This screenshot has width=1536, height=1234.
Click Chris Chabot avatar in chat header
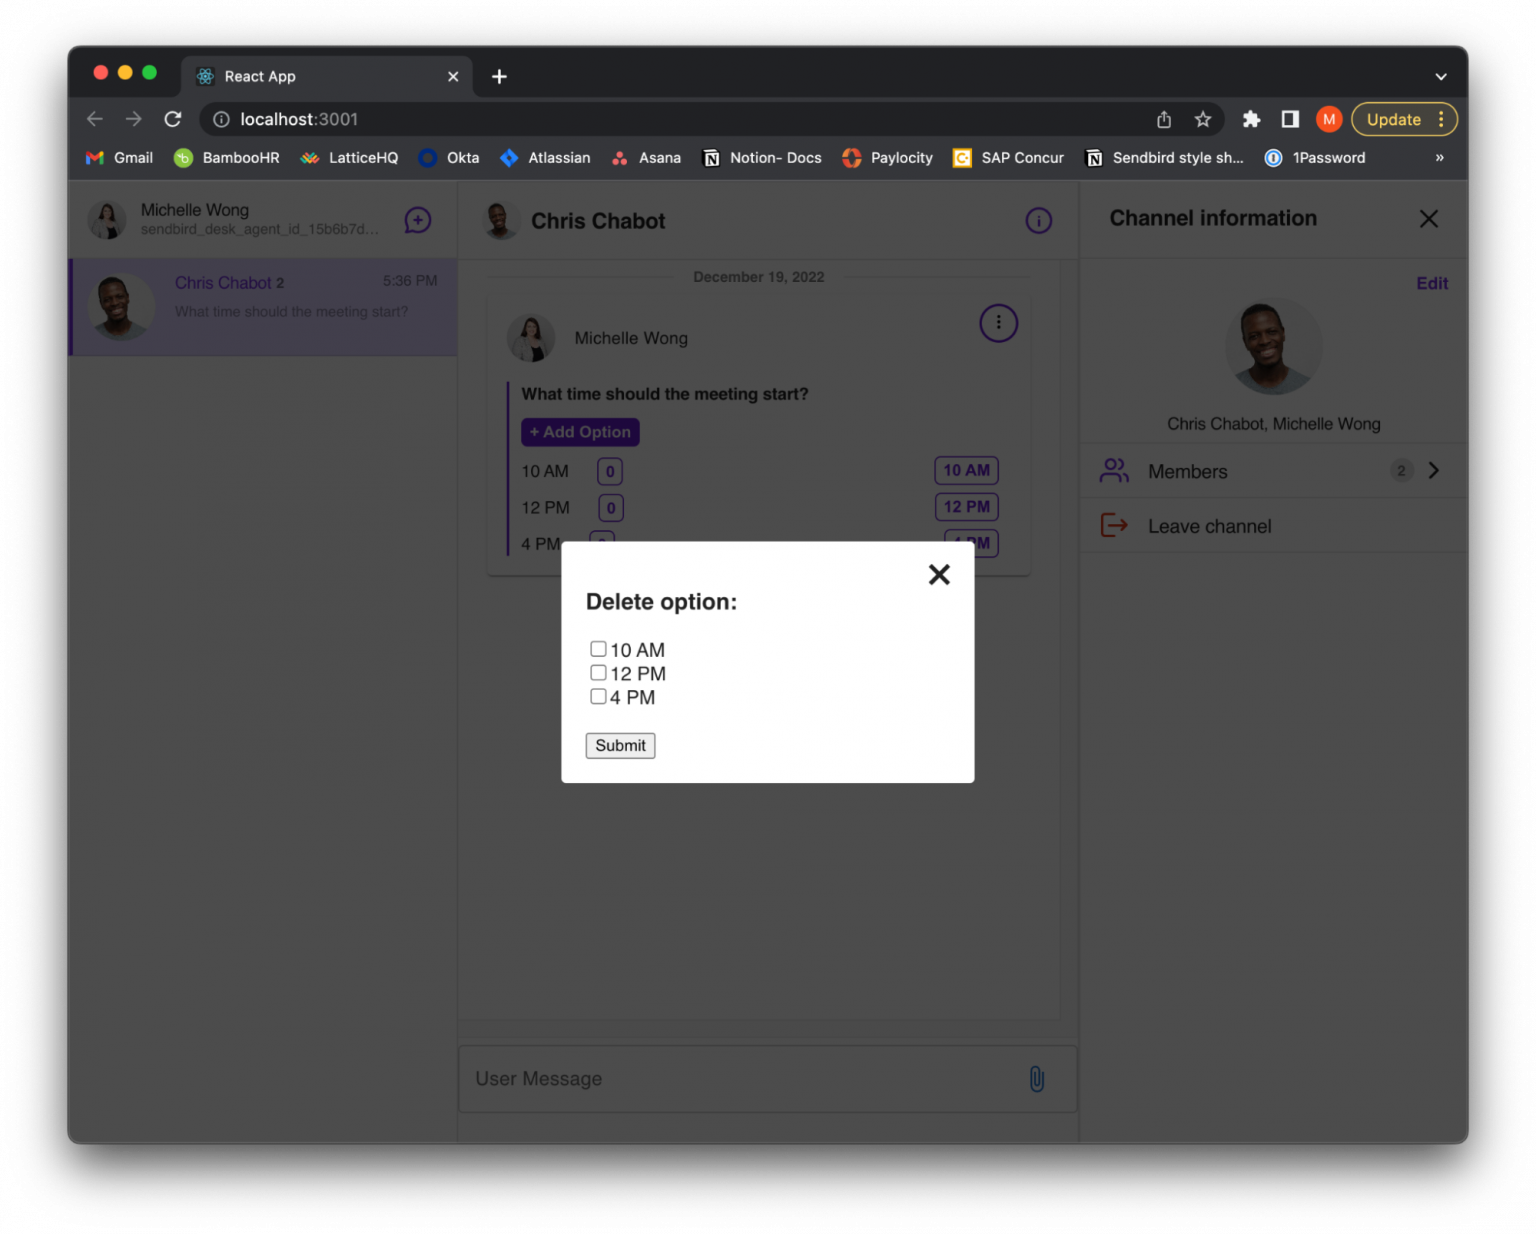point(501,221)
